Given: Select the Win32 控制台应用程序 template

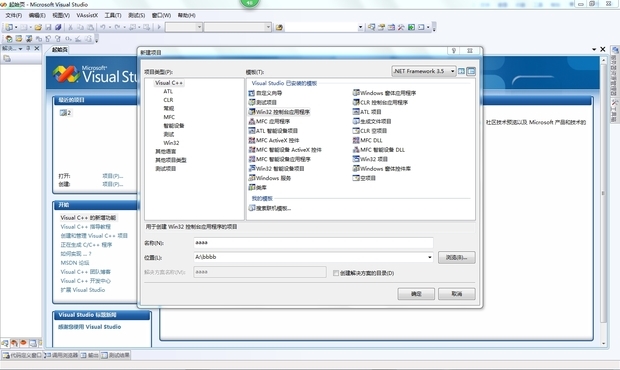Looking at the screenshot, I should [x=279, y=112].
